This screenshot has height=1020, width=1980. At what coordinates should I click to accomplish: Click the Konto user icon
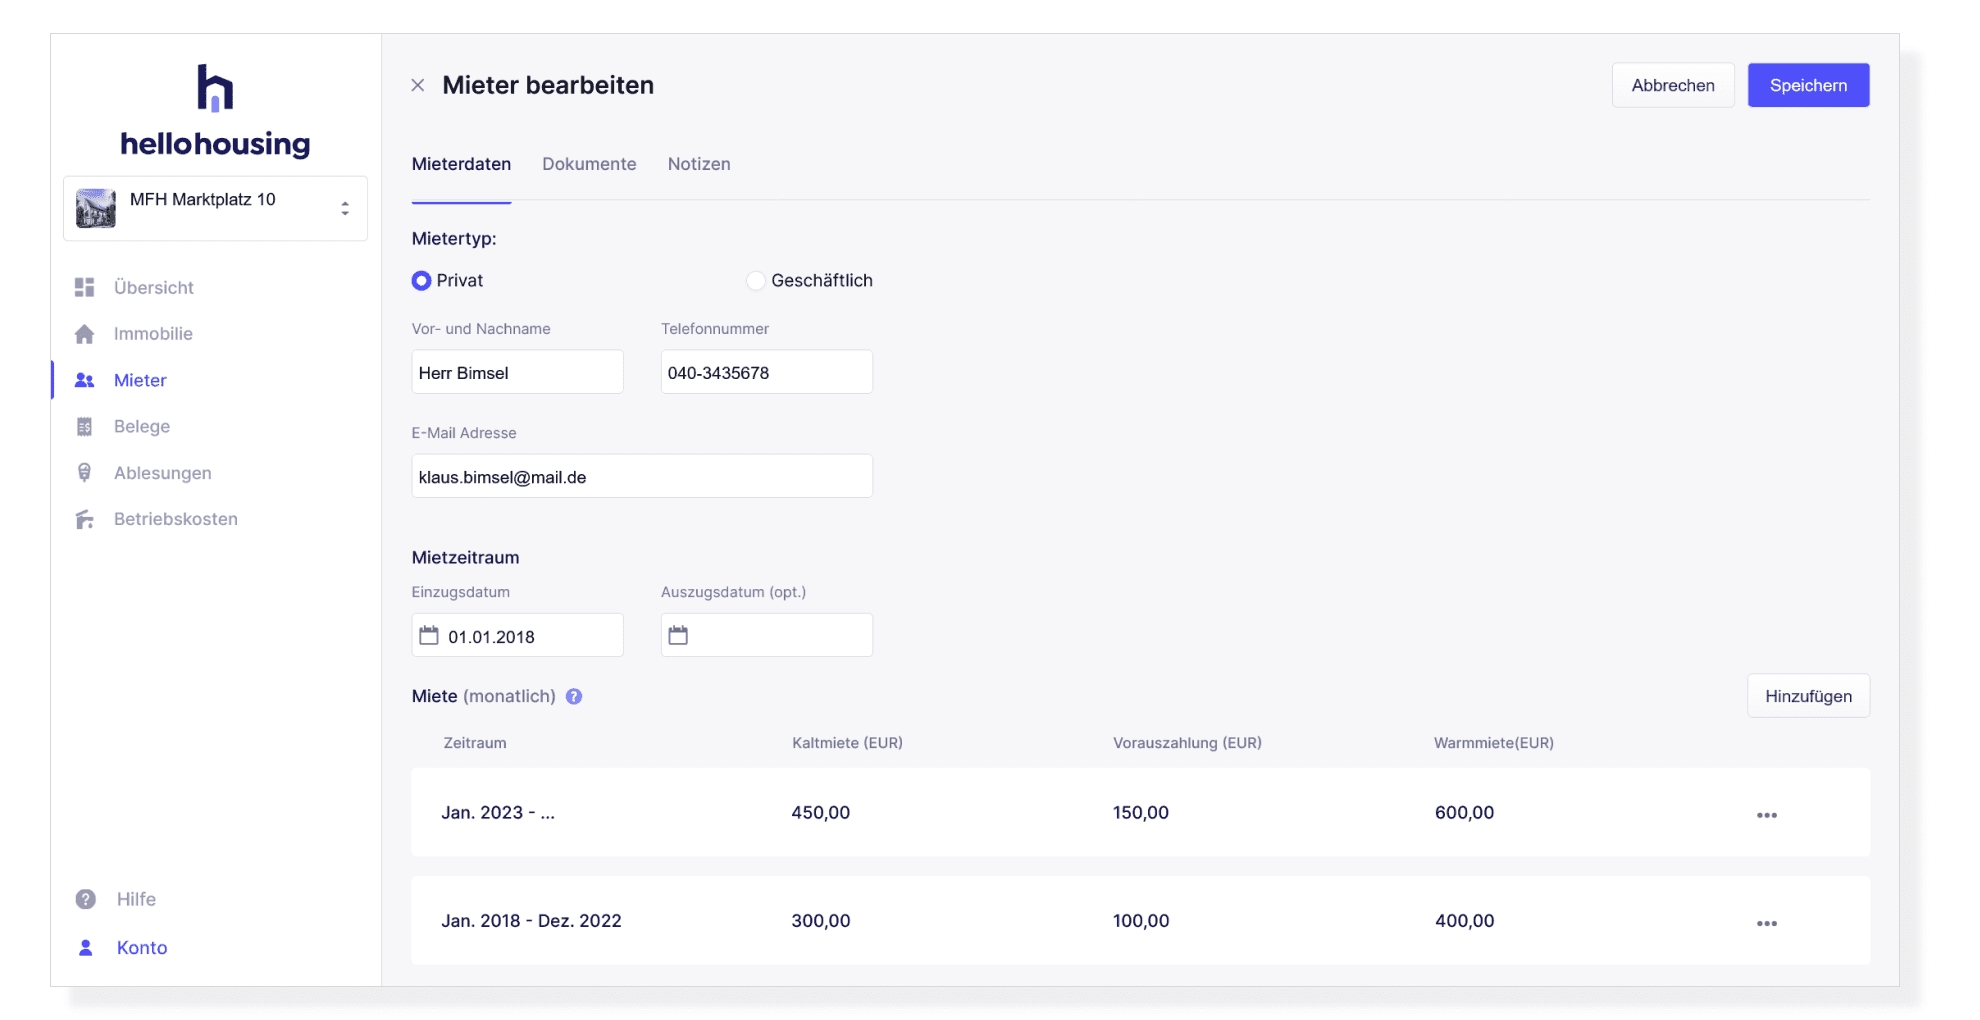(x=86, y=948)
